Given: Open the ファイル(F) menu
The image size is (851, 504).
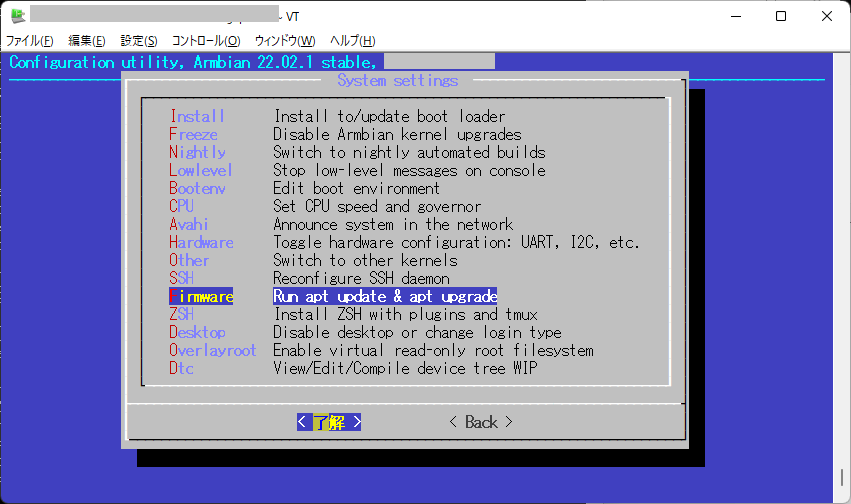Looking at the screenshot, I should [29, 41].
